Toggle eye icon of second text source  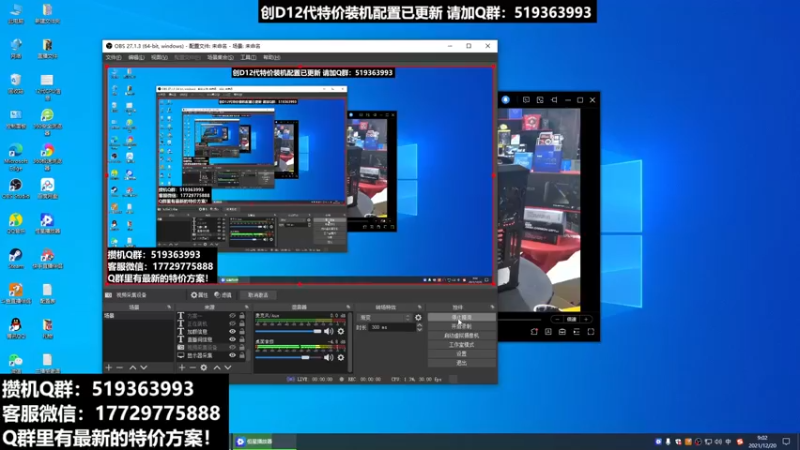233,323
